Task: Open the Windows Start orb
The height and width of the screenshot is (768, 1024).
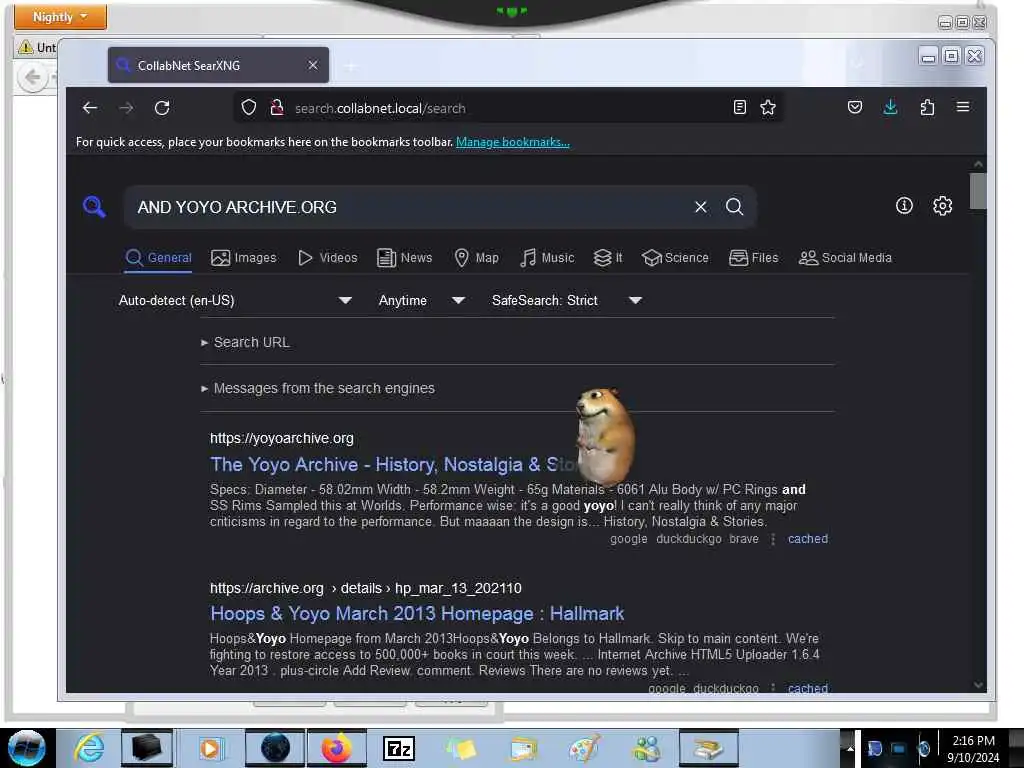Action: [27, 748]
